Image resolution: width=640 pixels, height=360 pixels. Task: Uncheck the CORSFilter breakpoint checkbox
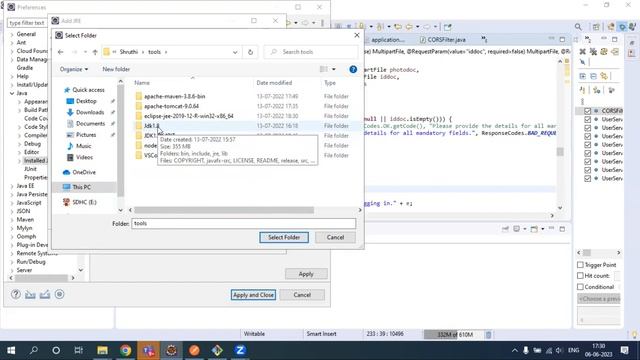(587, 111)
